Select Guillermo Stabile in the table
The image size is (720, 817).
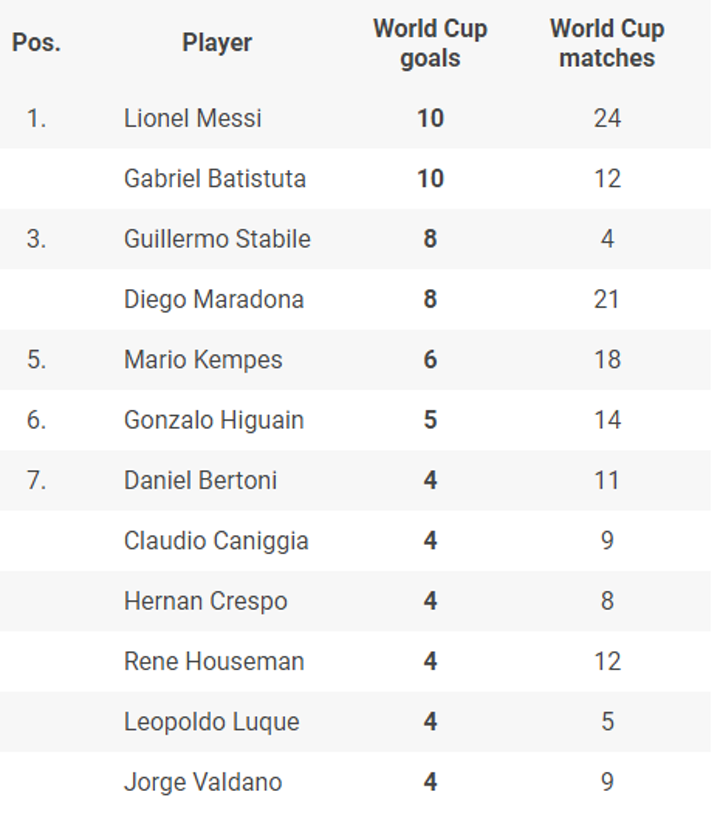click(217, 239)
